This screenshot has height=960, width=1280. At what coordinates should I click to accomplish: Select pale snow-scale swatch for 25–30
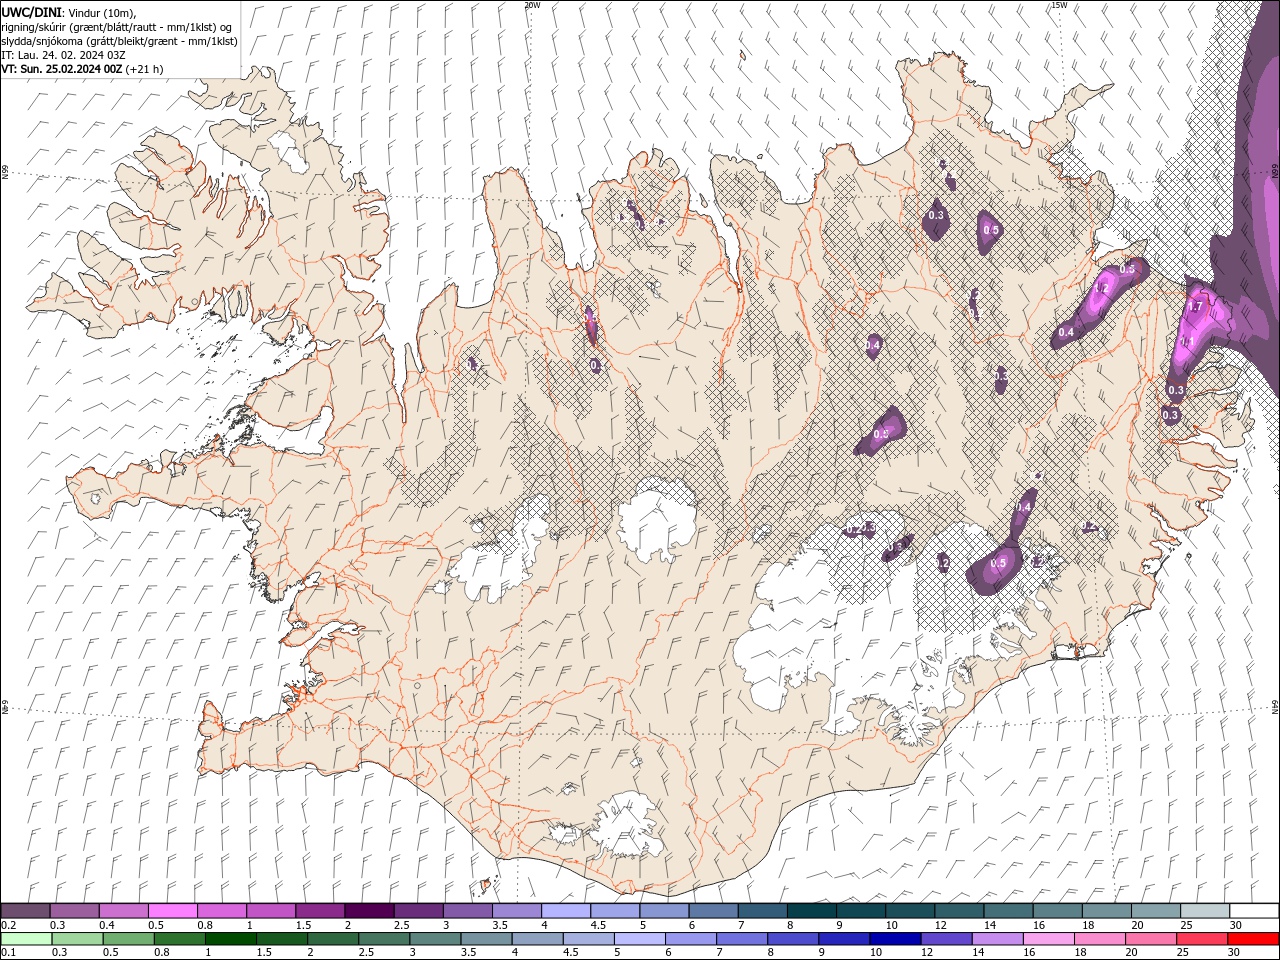1205,911
